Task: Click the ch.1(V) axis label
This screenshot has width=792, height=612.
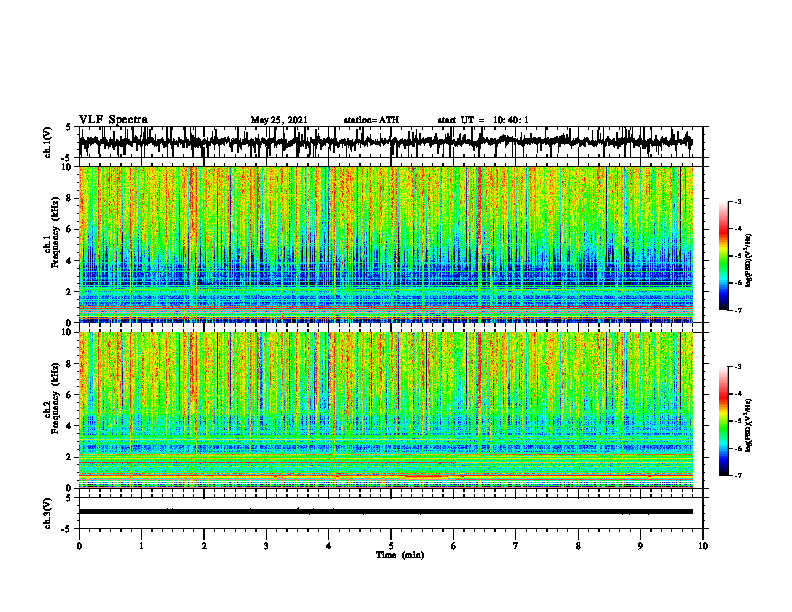Action: coord(48,142)
